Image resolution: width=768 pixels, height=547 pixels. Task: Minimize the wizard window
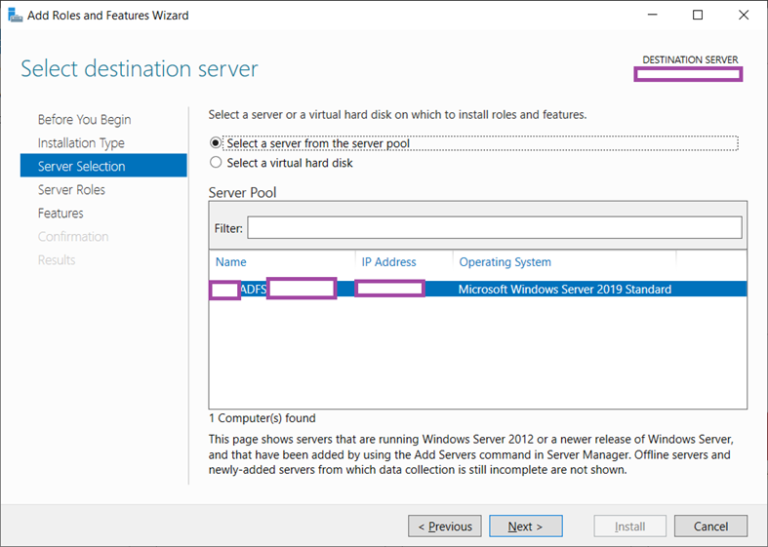click(x=652, y=15)
